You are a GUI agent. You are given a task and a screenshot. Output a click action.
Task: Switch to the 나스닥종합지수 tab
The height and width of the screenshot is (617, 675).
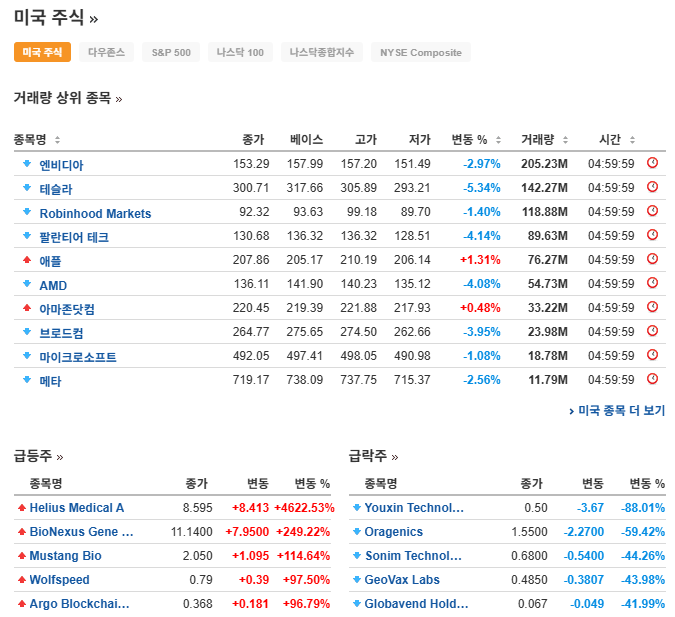point(322,52)
